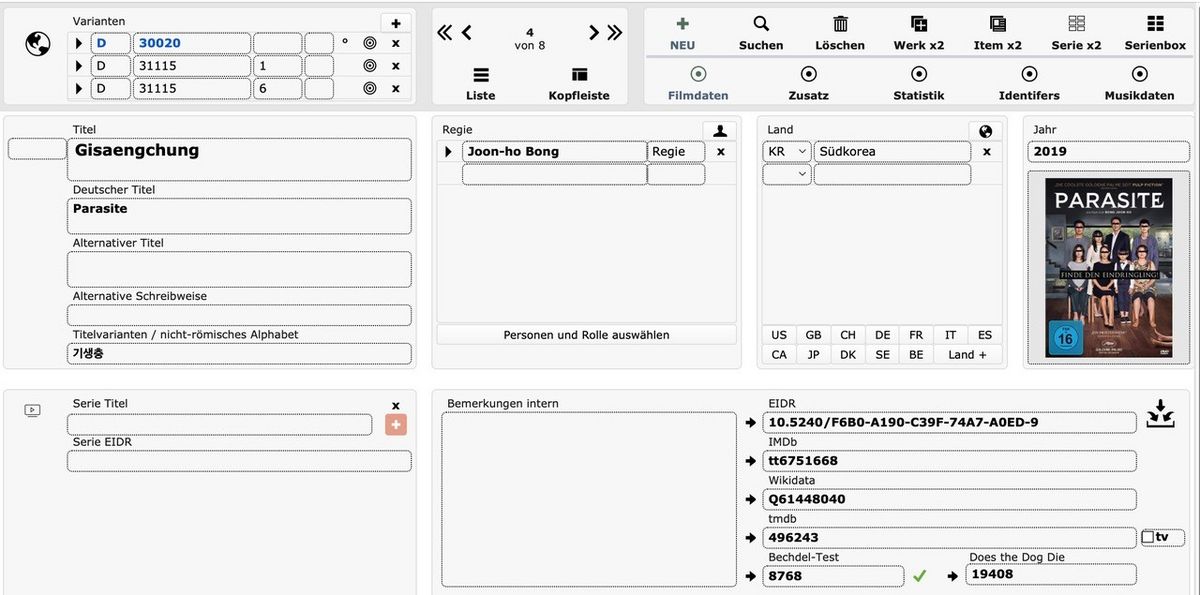The height and width of the screenshot is (595, 1200).
Task: Enable the tv checkbox beside tmdb
Action: (x=1148, y=537)
